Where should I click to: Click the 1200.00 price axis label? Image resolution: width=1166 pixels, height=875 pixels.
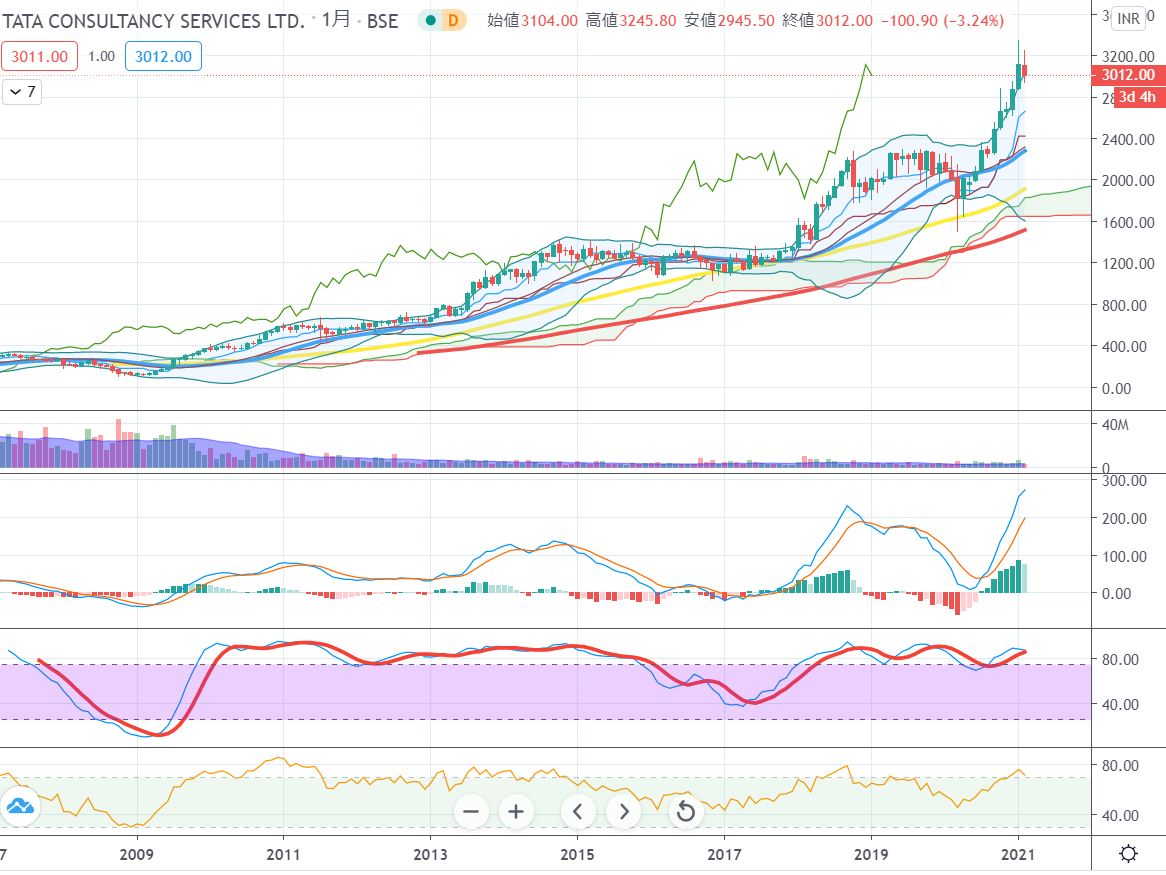coord(1128,263)
